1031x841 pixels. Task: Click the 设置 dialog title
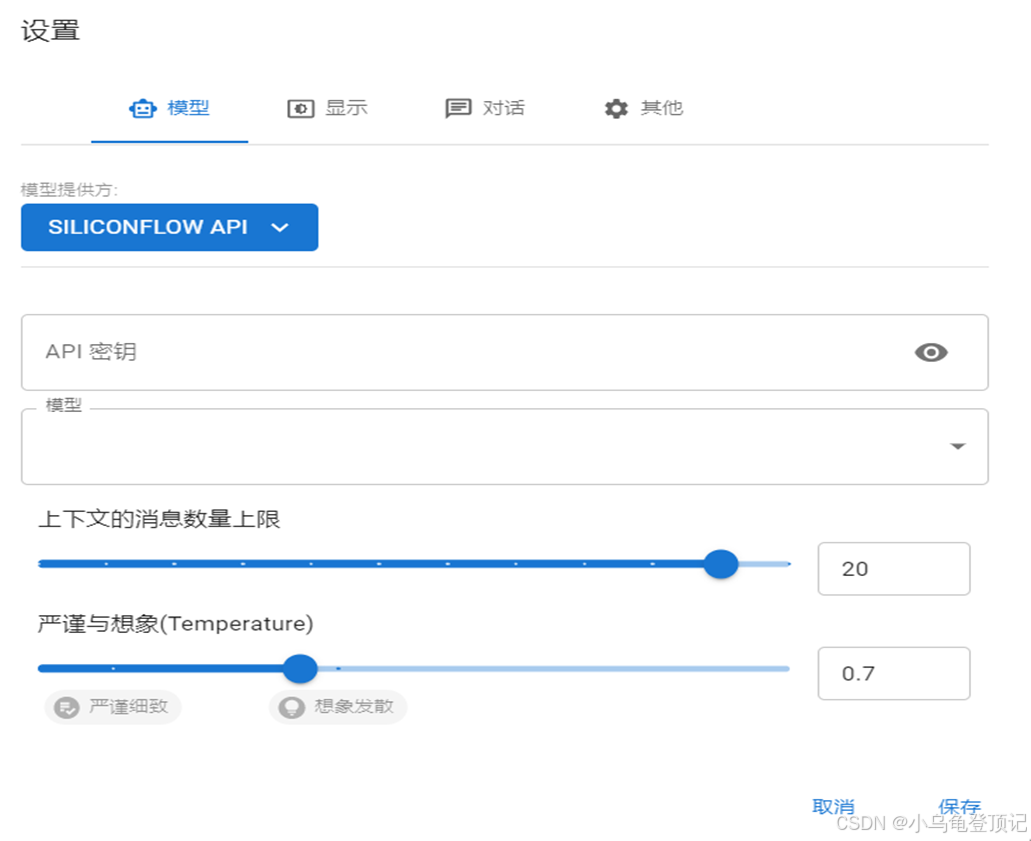51,30
